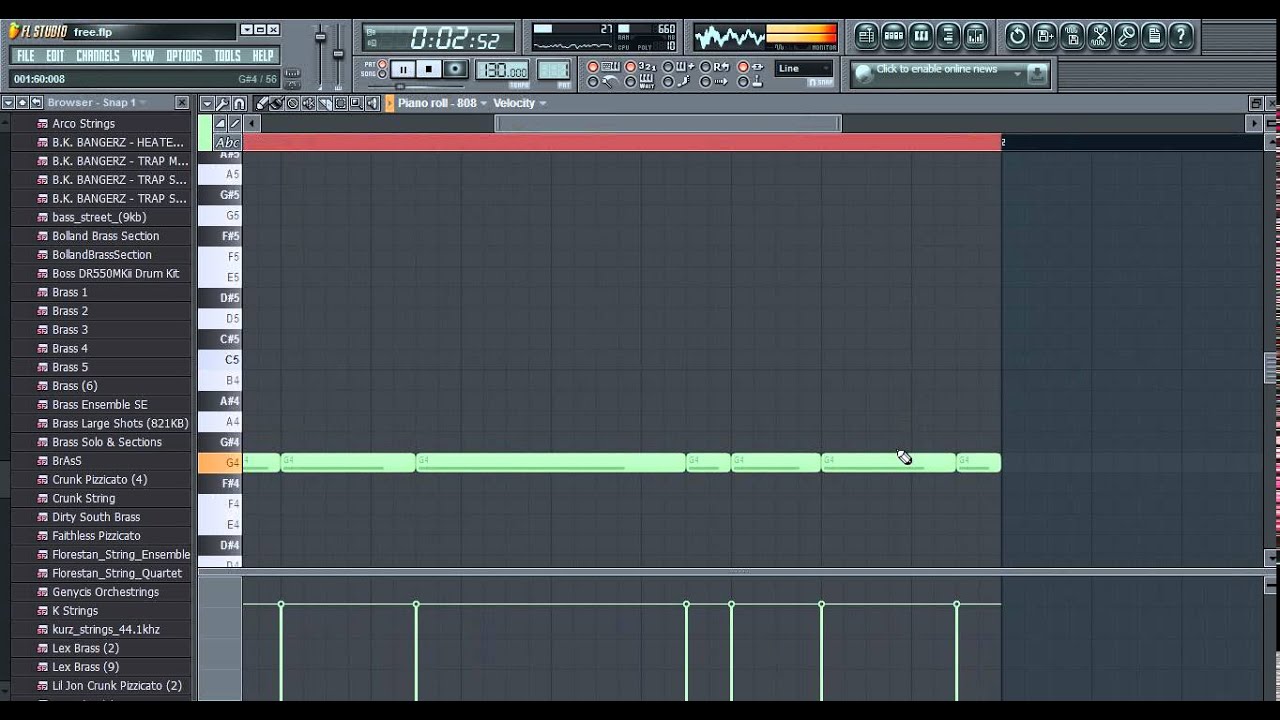Open the CHANNELS menu
The image size is (1280, 720).
[98, 56]
